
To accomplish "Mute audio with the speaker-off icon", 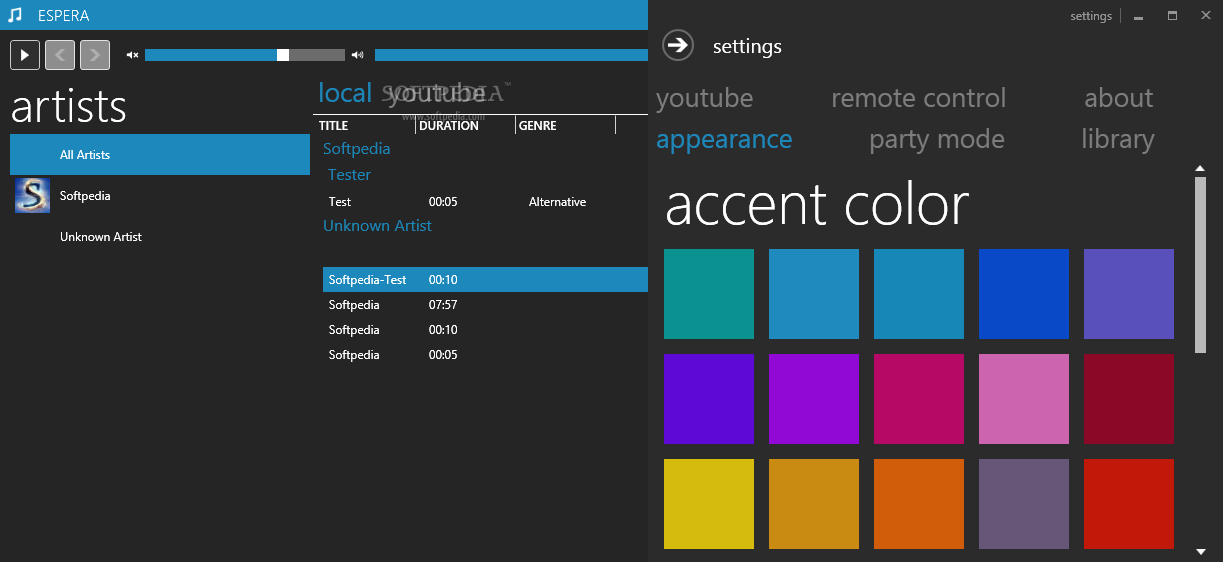I will (x=132, y=55).
